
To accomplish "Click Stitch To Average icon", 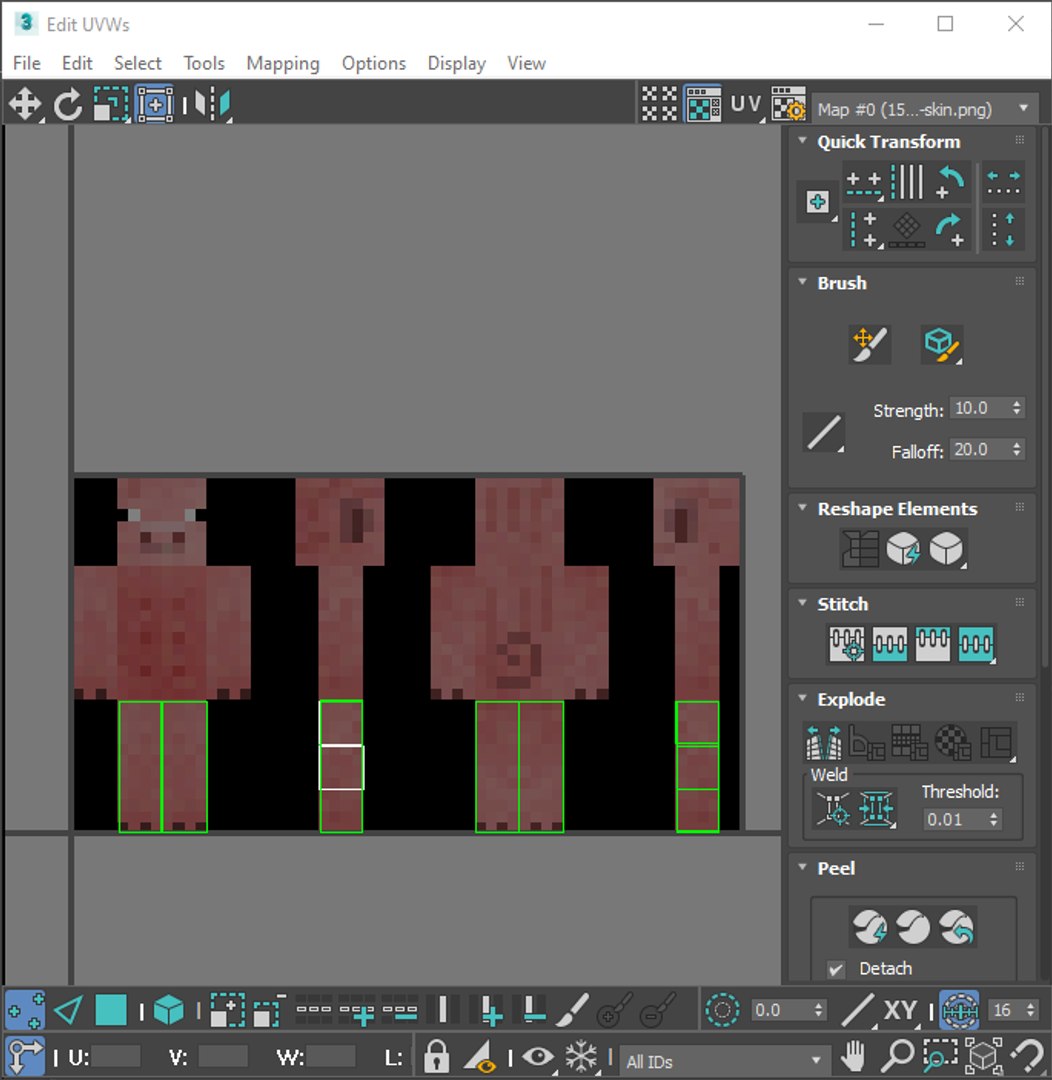I will tap(889, 644).
